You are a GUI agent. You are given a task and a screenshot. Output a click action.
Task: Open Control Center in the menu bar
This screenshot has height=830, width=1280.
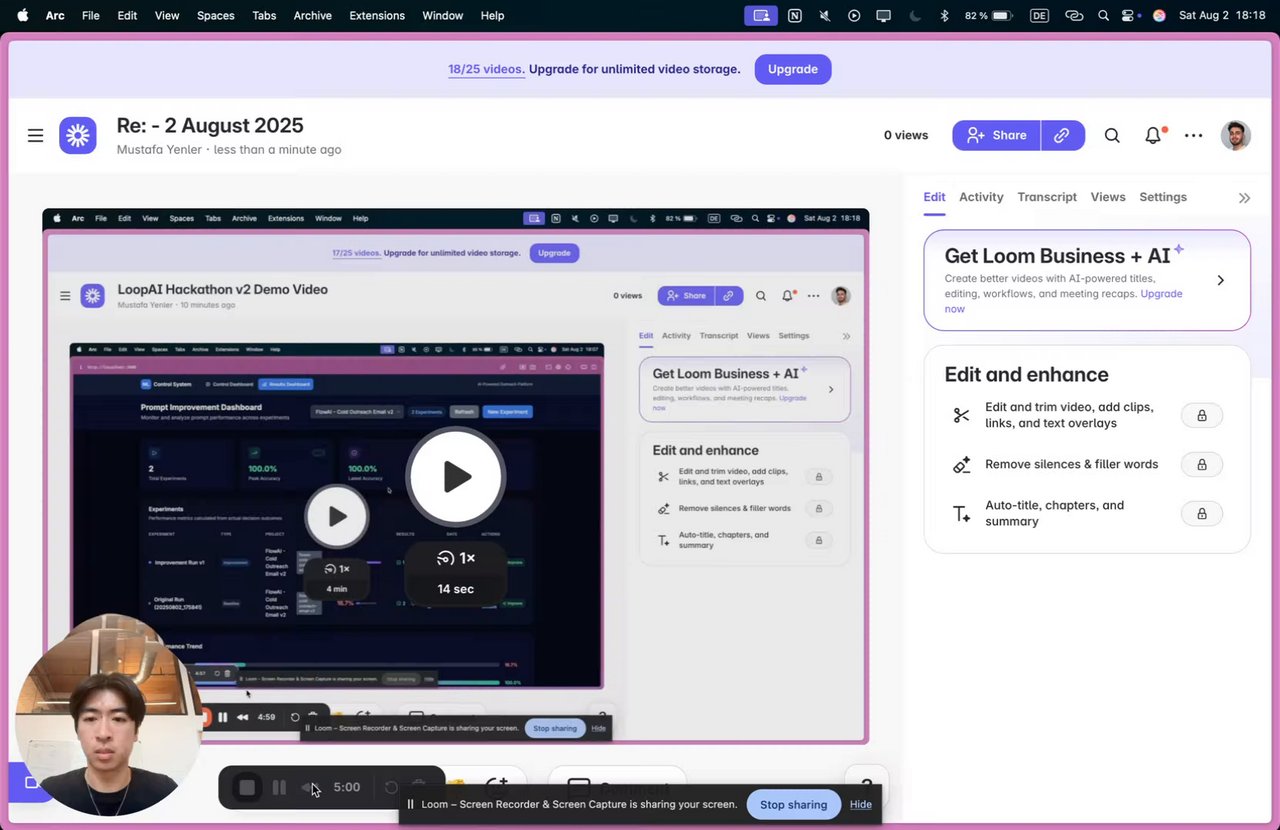[1130, 15]
